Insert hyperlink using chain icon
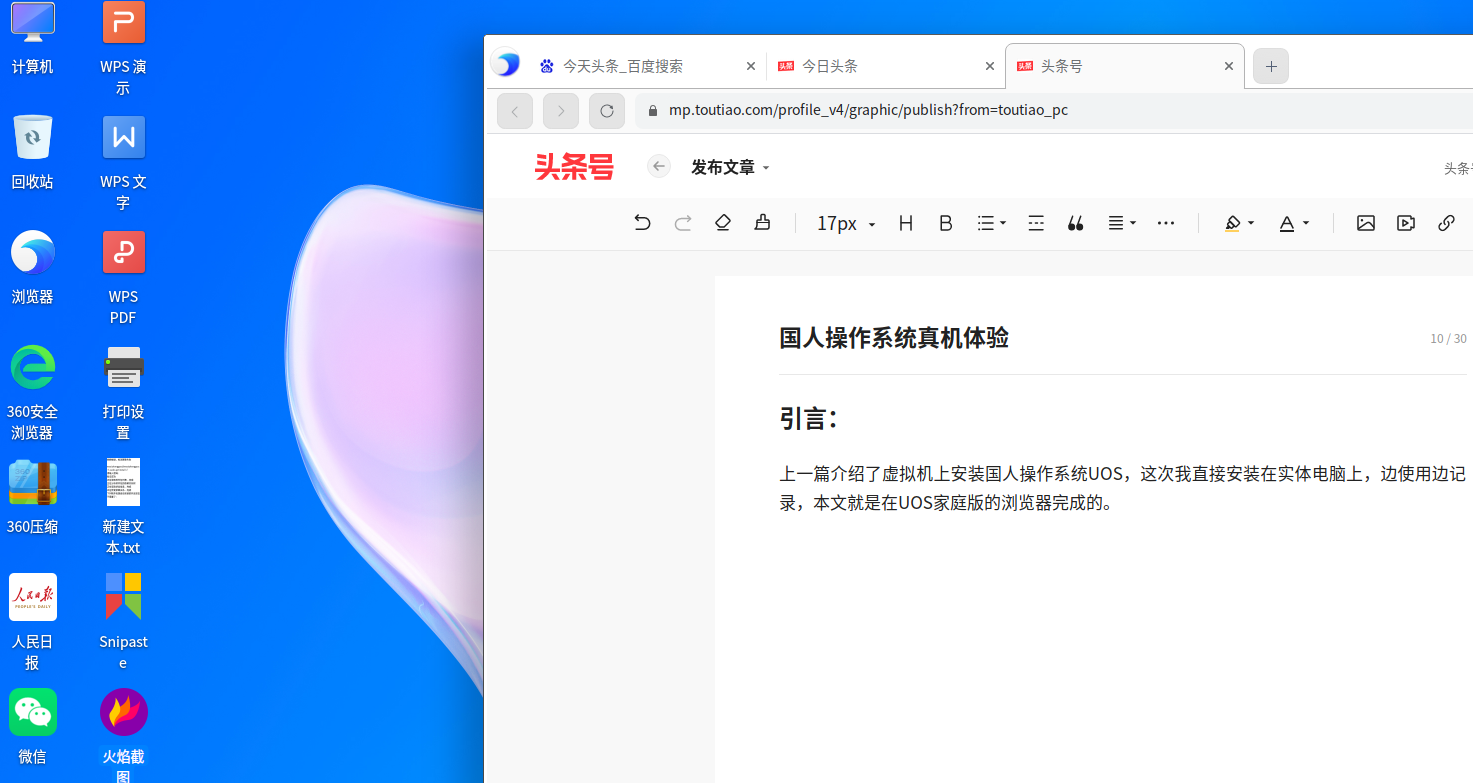The width and height of the screenshot is (1473, 783). pos(1446,223)
